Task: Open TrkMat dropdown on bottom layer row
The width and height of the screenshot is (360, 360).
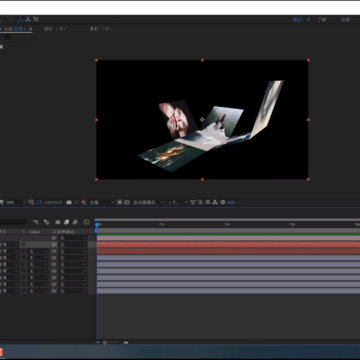Action: coord(38,291)
